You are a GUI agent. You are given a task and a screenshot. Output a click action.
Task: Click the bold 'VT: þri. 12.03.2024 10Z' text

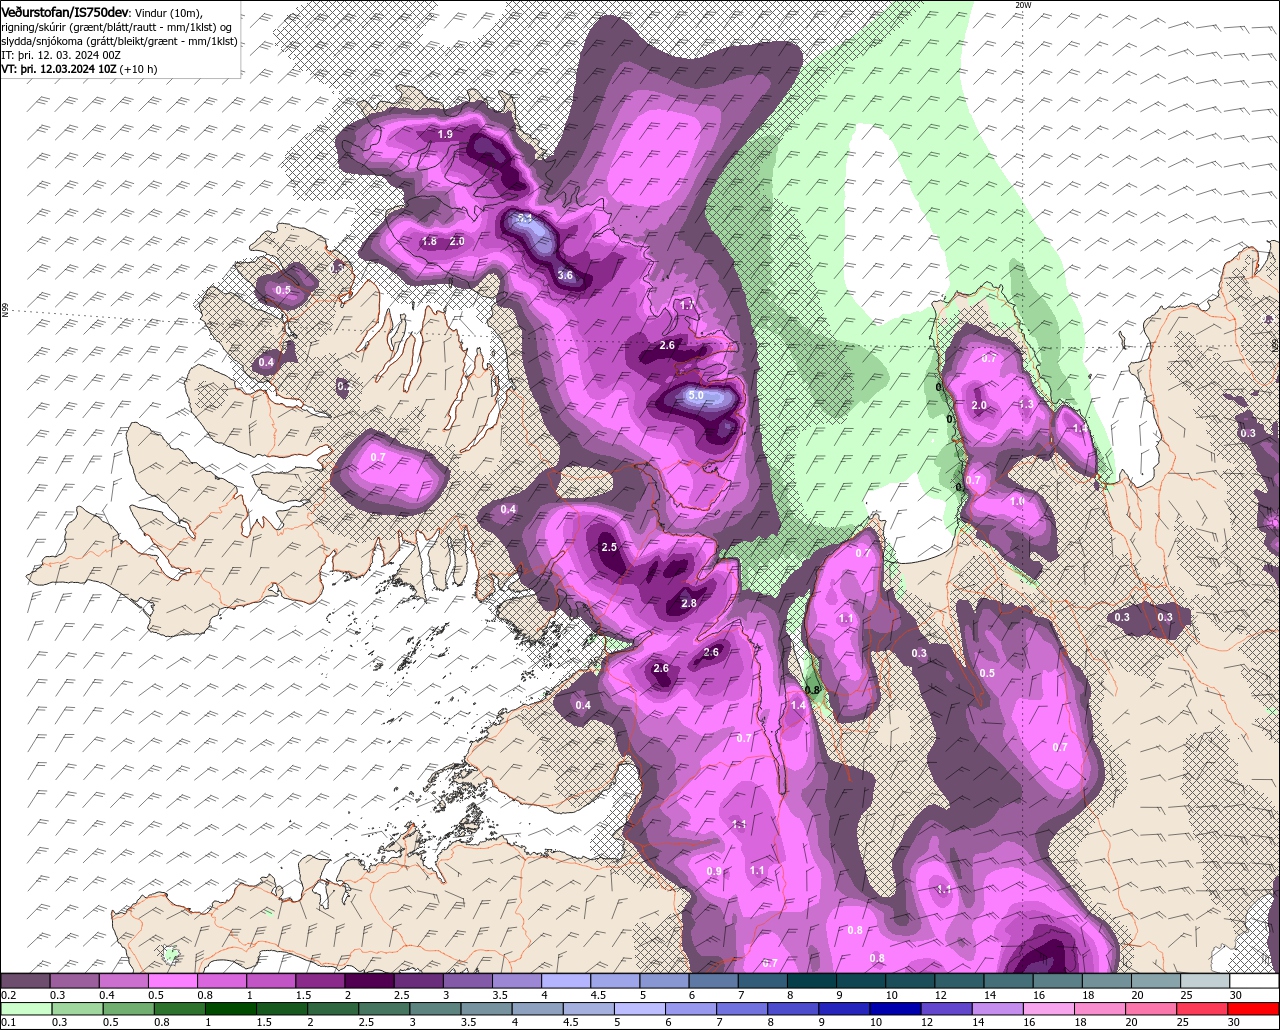[58, 69]
